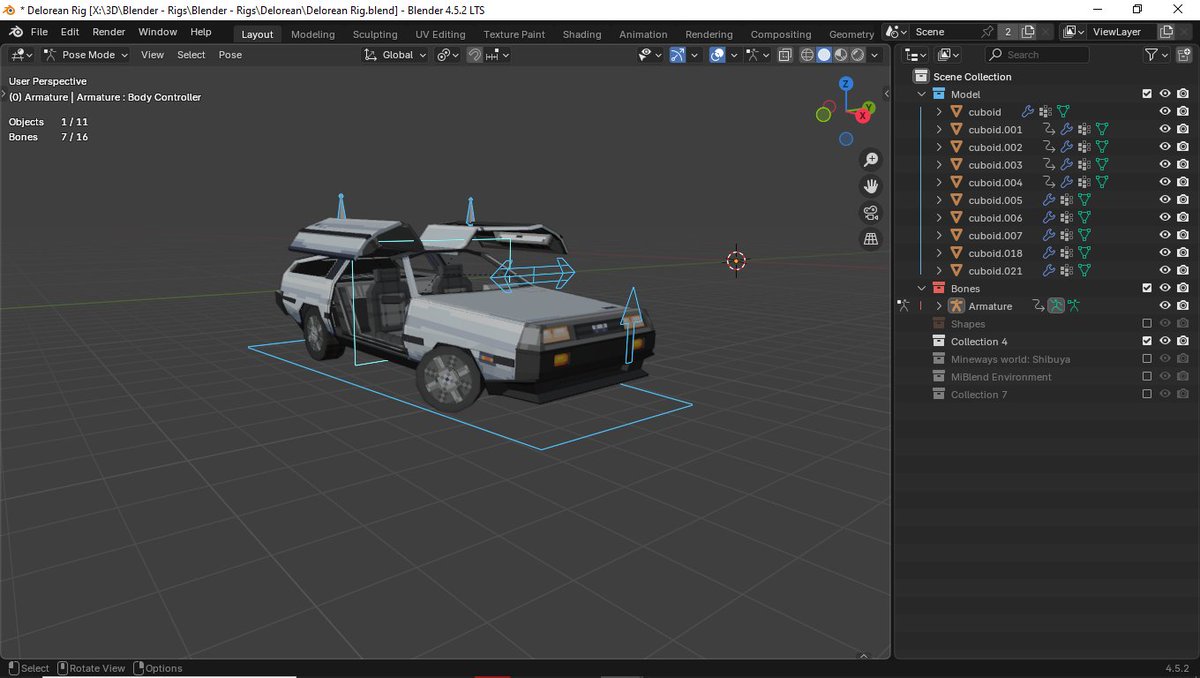The width and height of the screenshot is (1200, 678).
Task: Collapse the Model collection
Action: [922, 94]
